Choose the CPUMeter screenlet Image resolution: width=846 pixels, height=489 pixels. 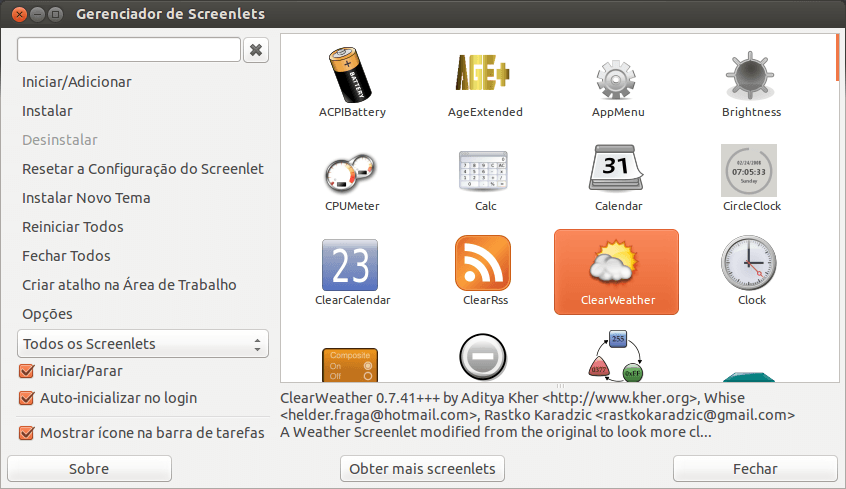click(x=351, y=170)
